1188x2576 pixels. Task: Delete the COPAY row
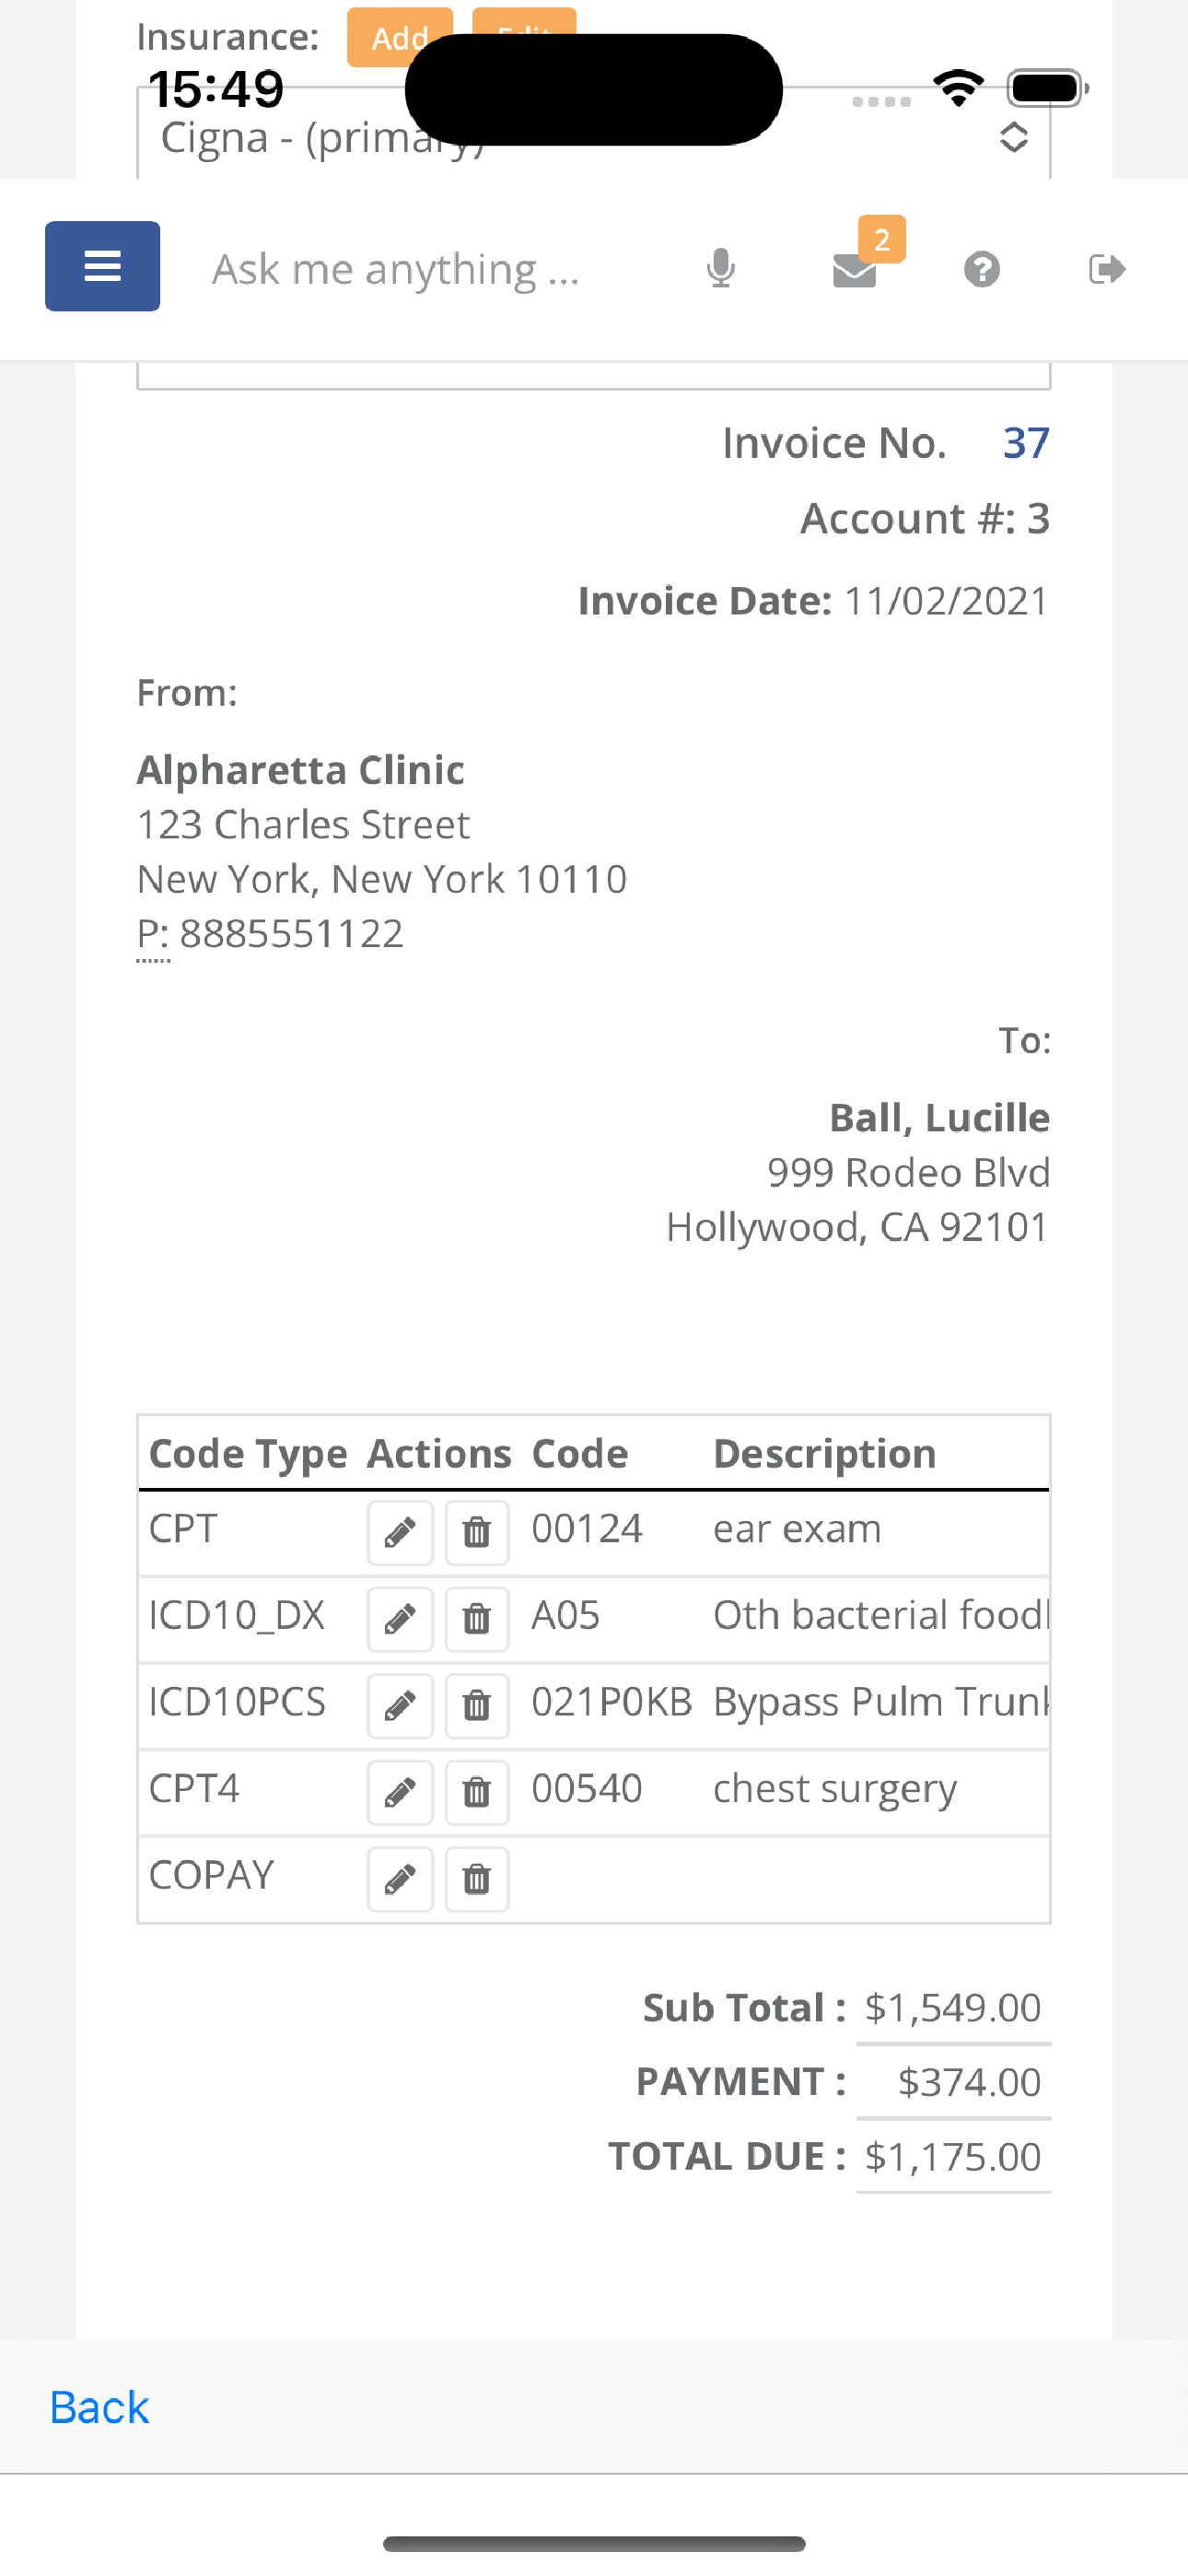point(477,1879)
